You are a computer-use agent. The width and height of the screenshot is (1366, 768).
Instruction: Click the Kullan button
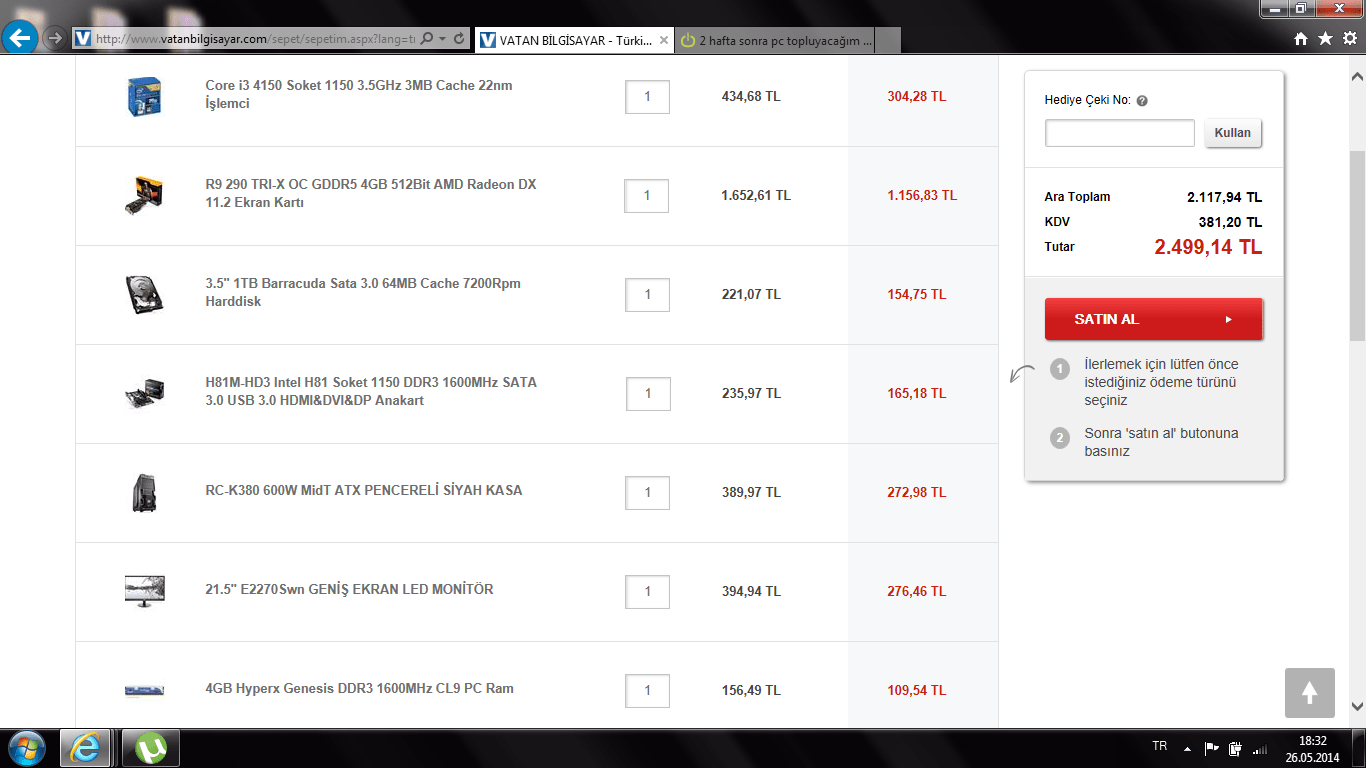tap(1233, 133)
